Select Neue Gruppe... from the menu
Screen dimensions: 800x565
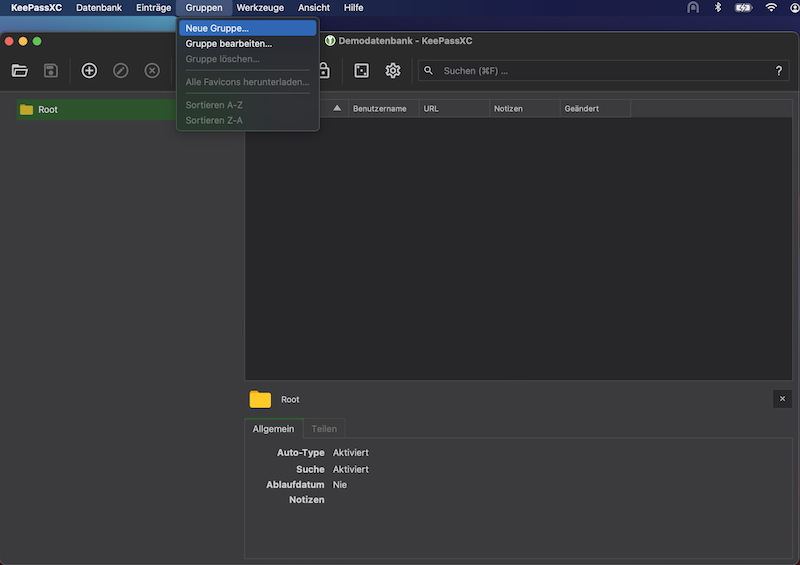[217, 28]
